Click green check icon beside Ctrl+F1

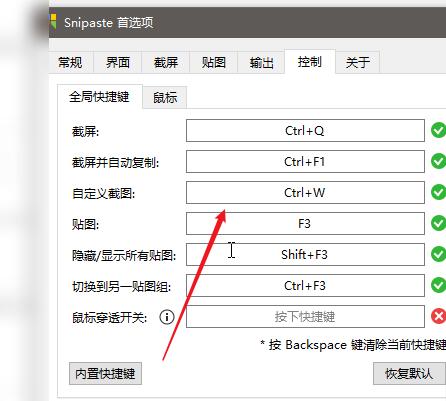[x=438, y=161]
